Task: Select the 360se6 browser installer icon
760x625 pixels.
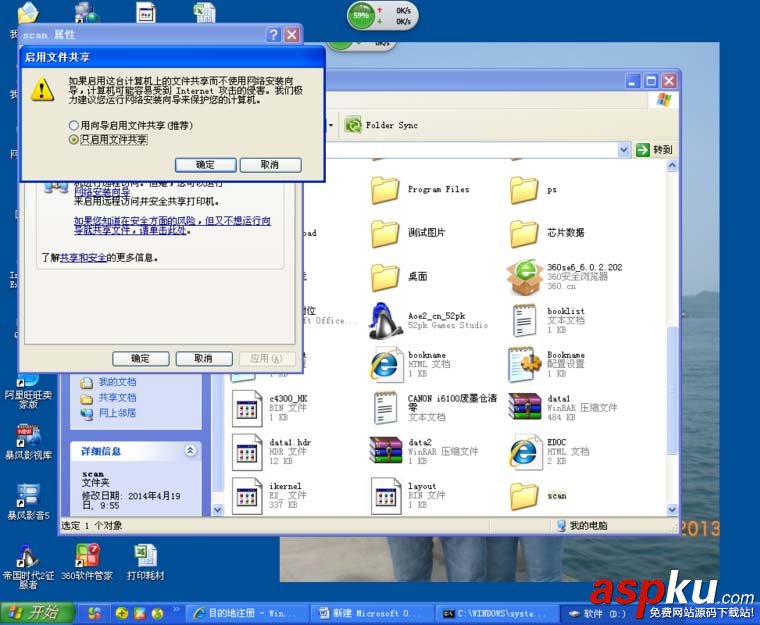Action: coord(523,277)
